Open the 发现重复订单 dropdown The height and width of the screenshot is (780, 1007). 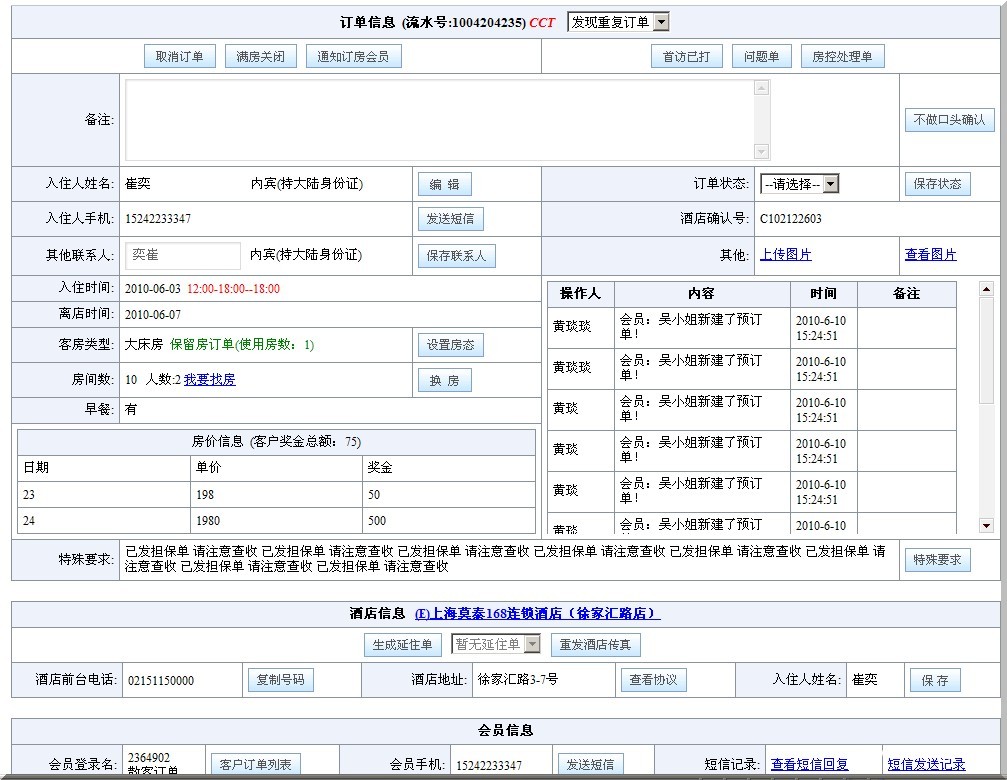[x=618, y=22]
